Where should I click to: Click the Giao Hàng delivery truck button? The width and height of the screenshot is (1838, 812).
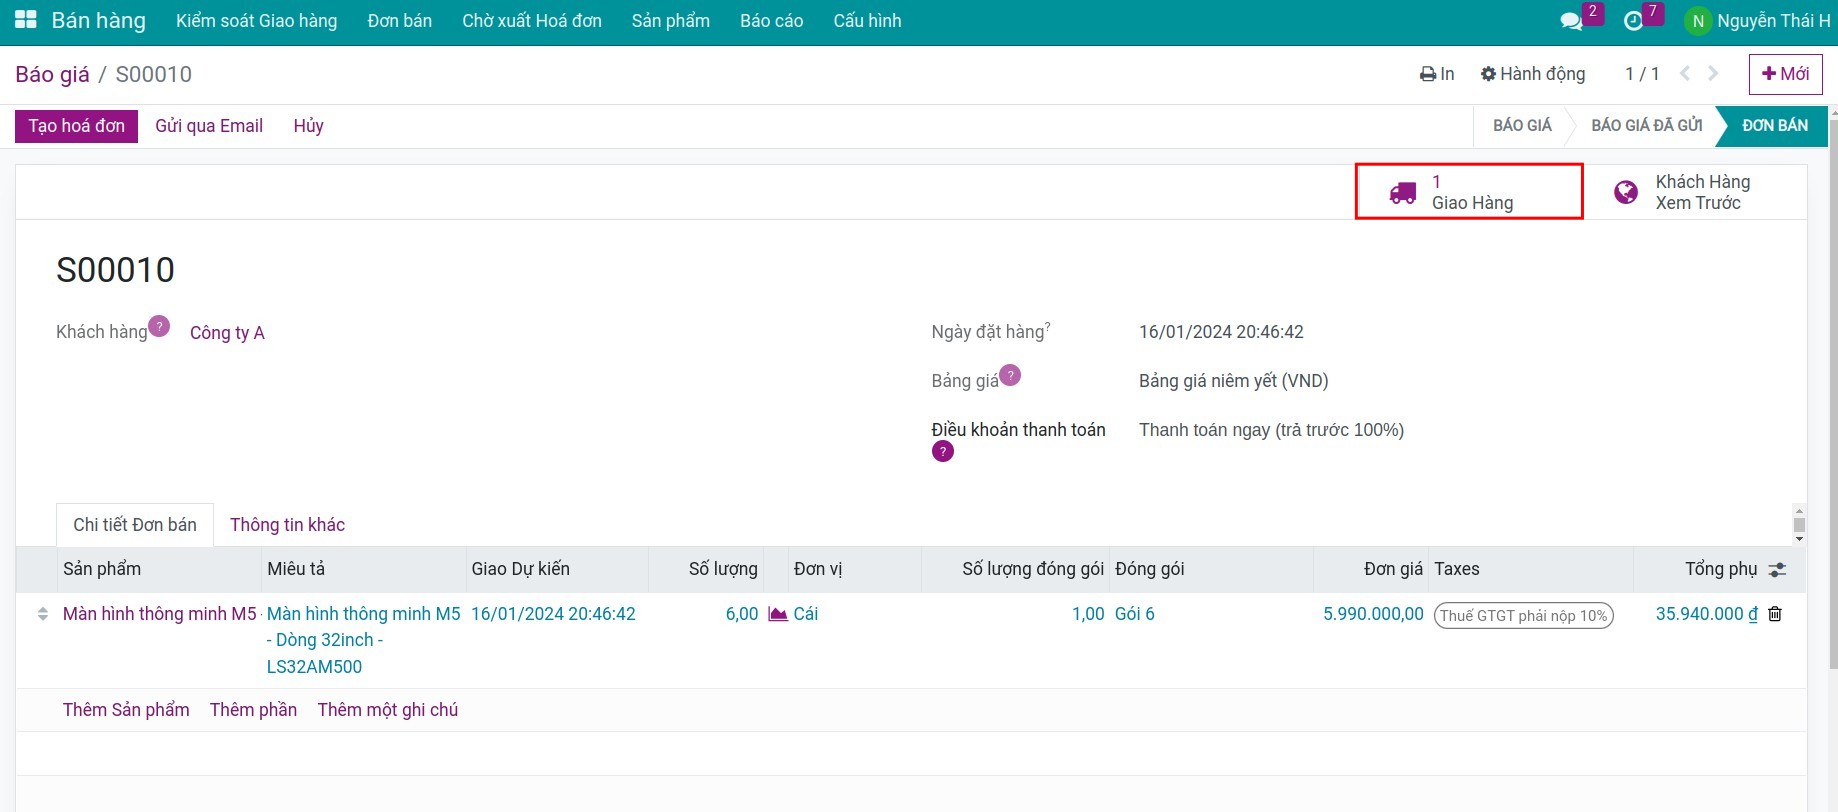pos(1468,192)
